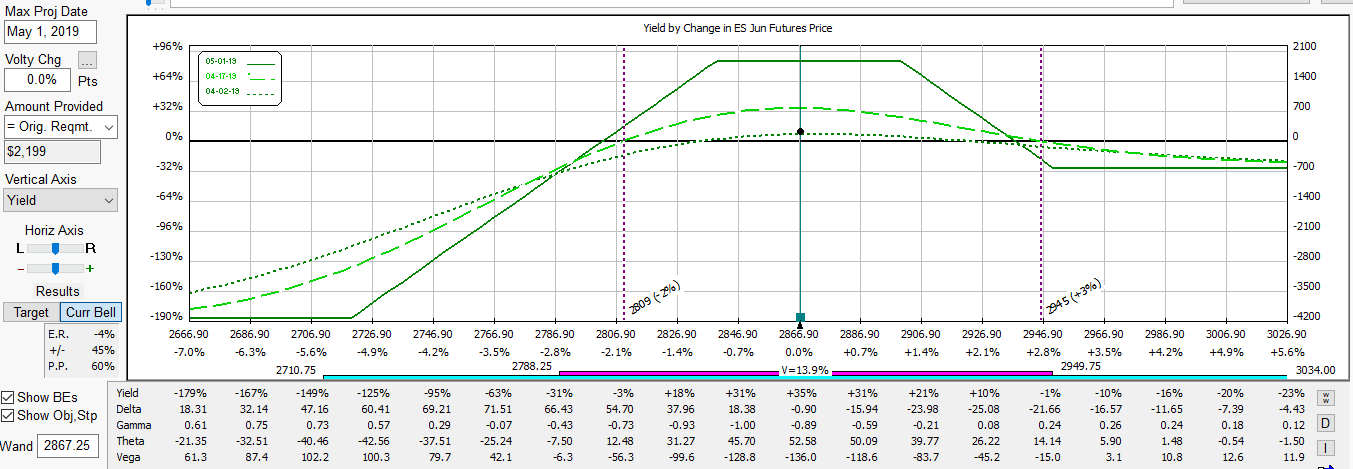Click the Max Proj Date field
Viewport: 1353px width, 469px height.
[x=50, y=31]
